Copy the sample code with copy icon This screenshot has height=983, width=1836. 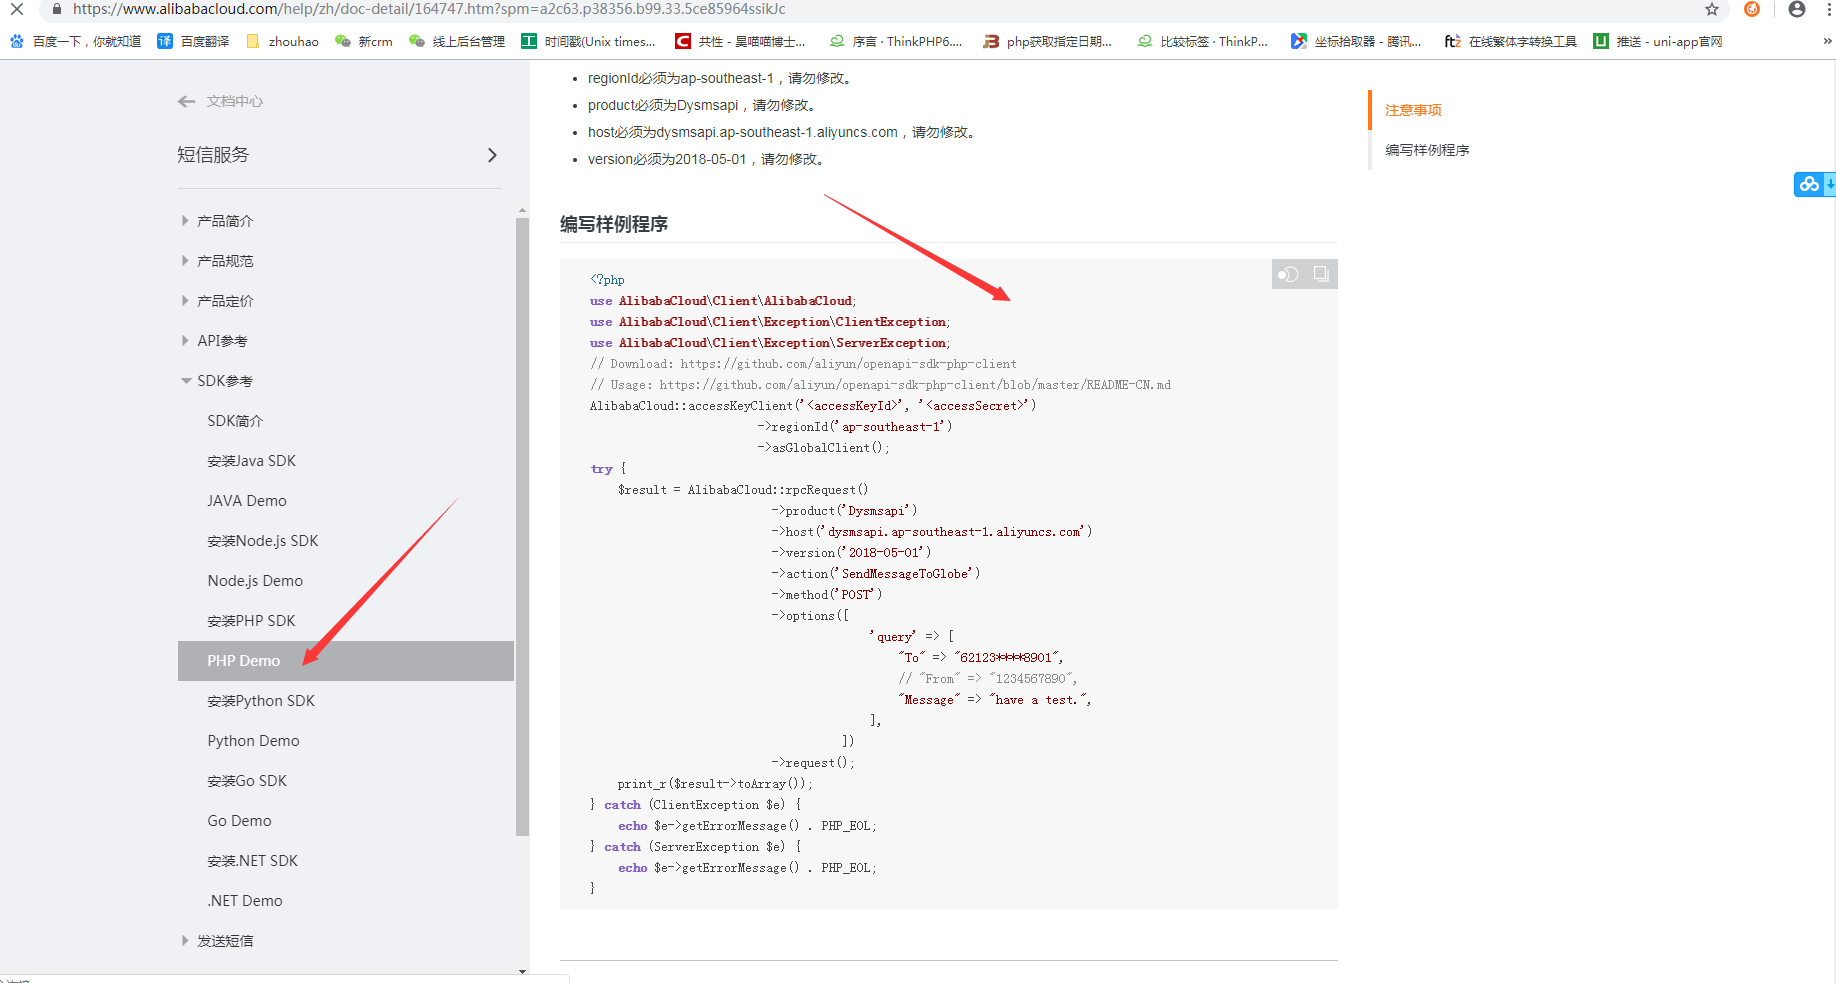1321,274
